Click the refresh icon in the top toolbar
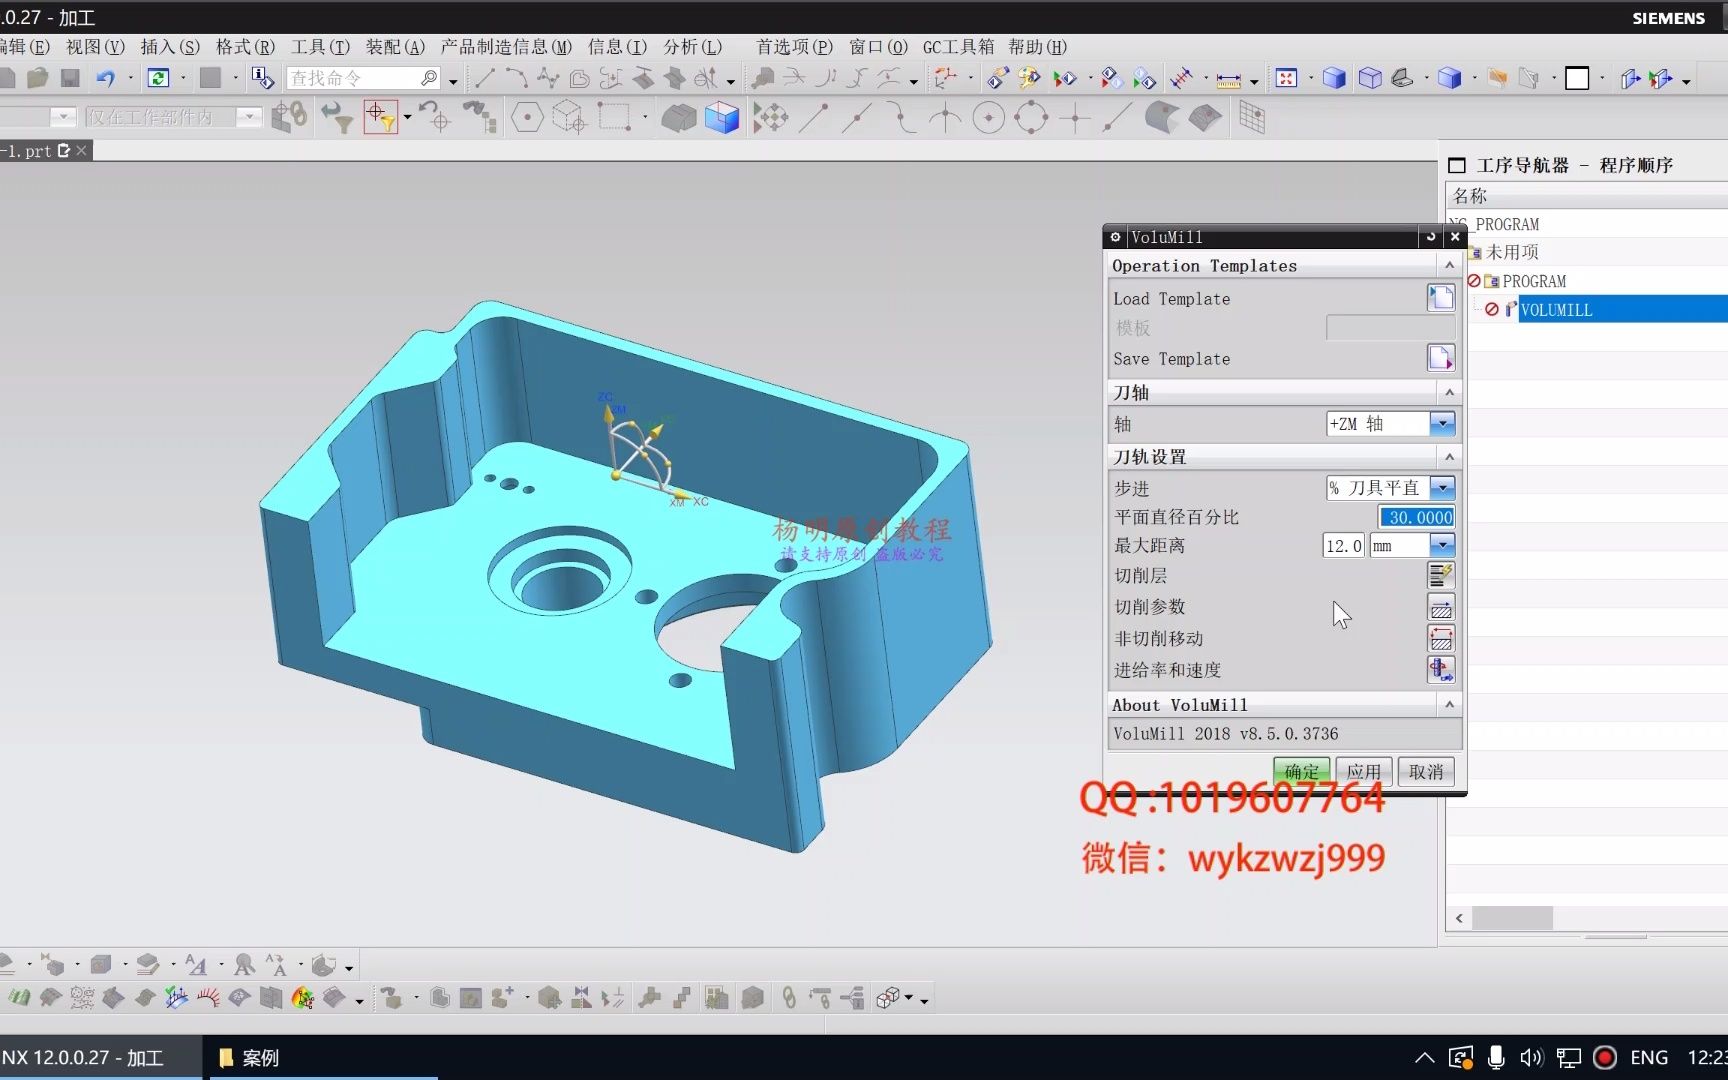This screenshot has height=1080, width=1728. (x=159, y=77)
